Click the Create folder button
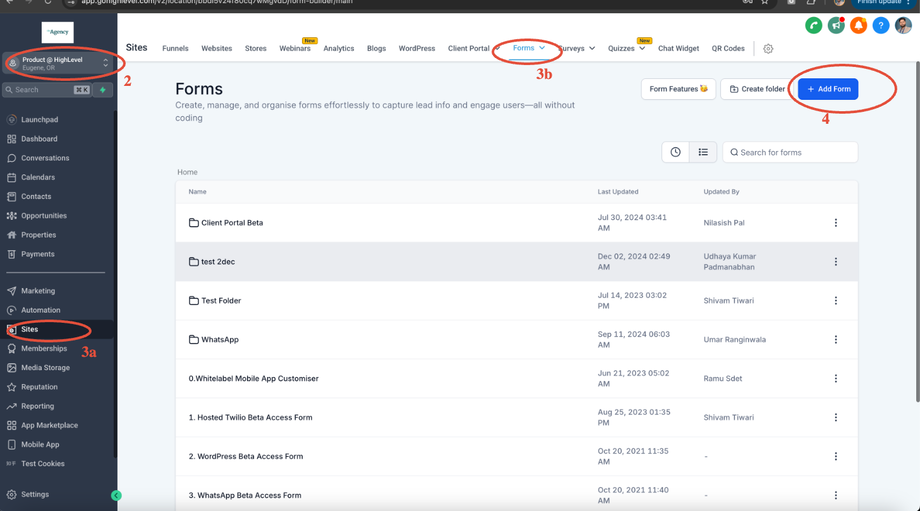 click(756, 89)
